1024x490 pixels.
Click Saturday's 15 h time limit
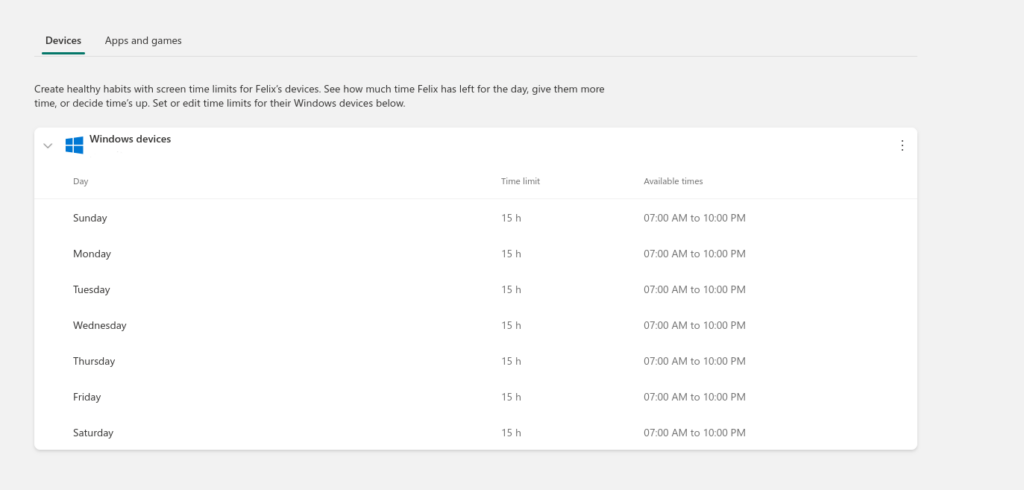tap(511, 433)
